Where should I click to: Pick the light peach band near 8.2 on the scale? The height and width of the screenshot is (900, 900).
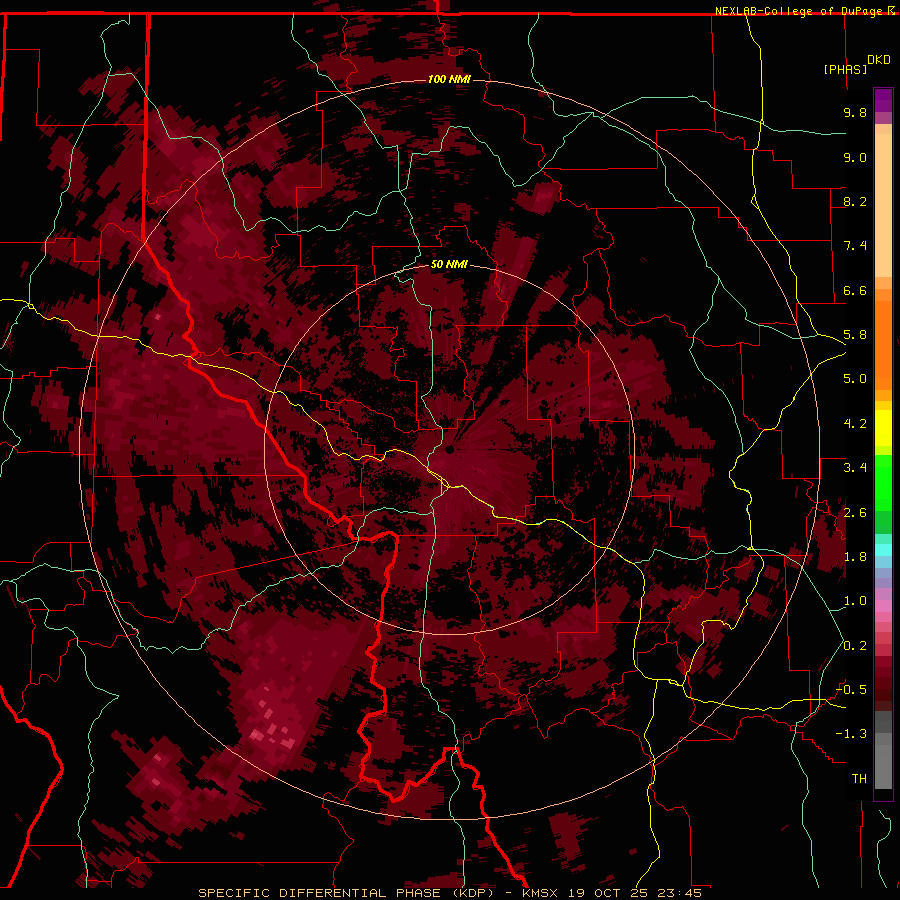click(883, 205)
